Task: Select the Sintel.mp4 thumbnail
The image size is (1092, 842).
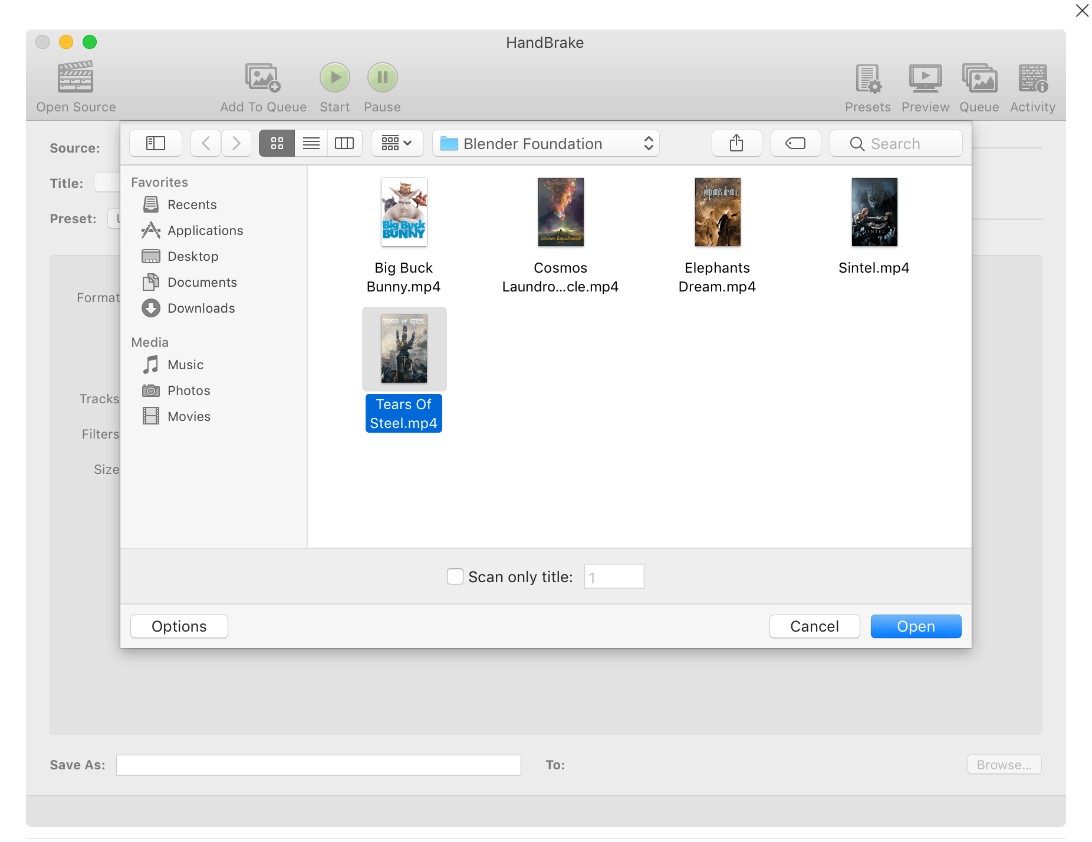Action: coord(874,212)
